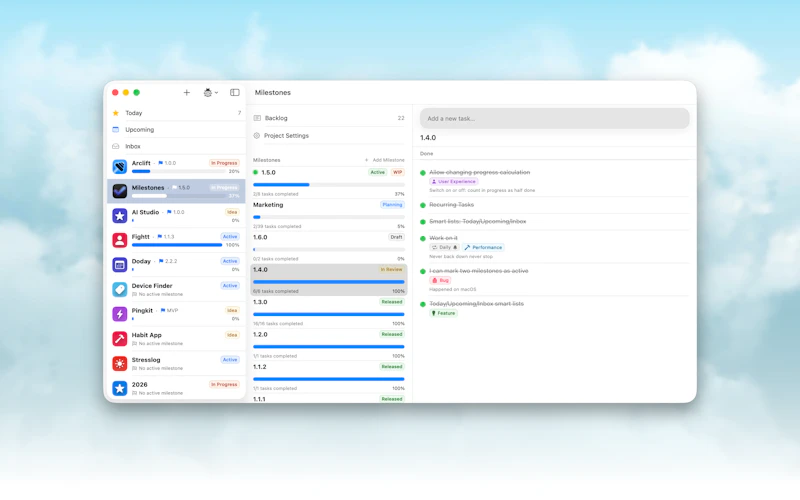
Task: Click the Bug tag
Action: tap(440, 280)
